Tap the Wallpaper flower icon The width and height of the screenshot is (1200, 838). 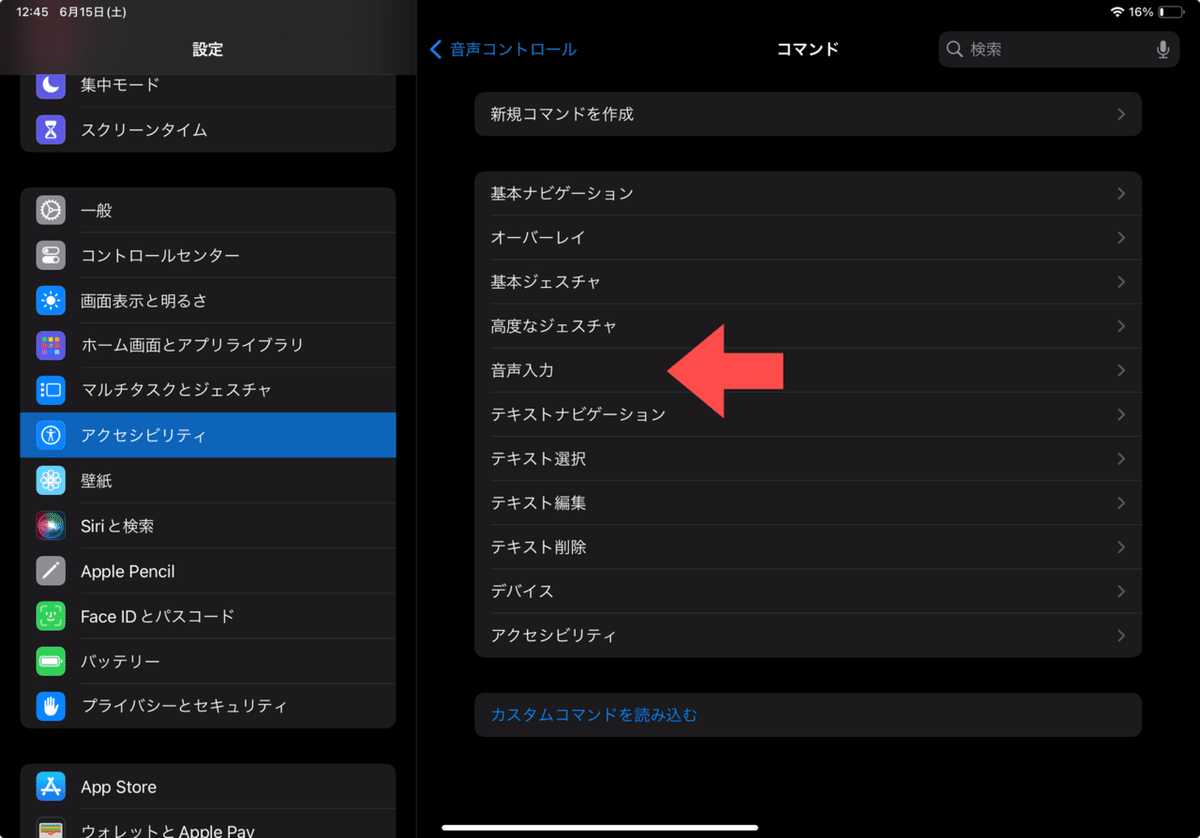51,481
